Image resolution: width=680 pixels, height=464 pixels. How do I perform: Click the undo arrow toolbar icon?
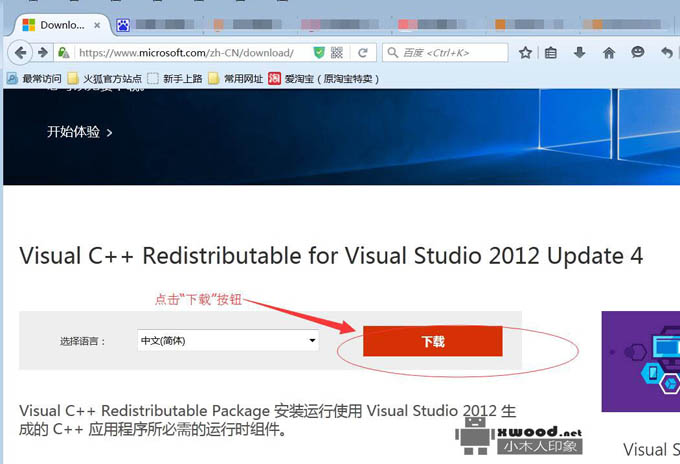[667, 53]
